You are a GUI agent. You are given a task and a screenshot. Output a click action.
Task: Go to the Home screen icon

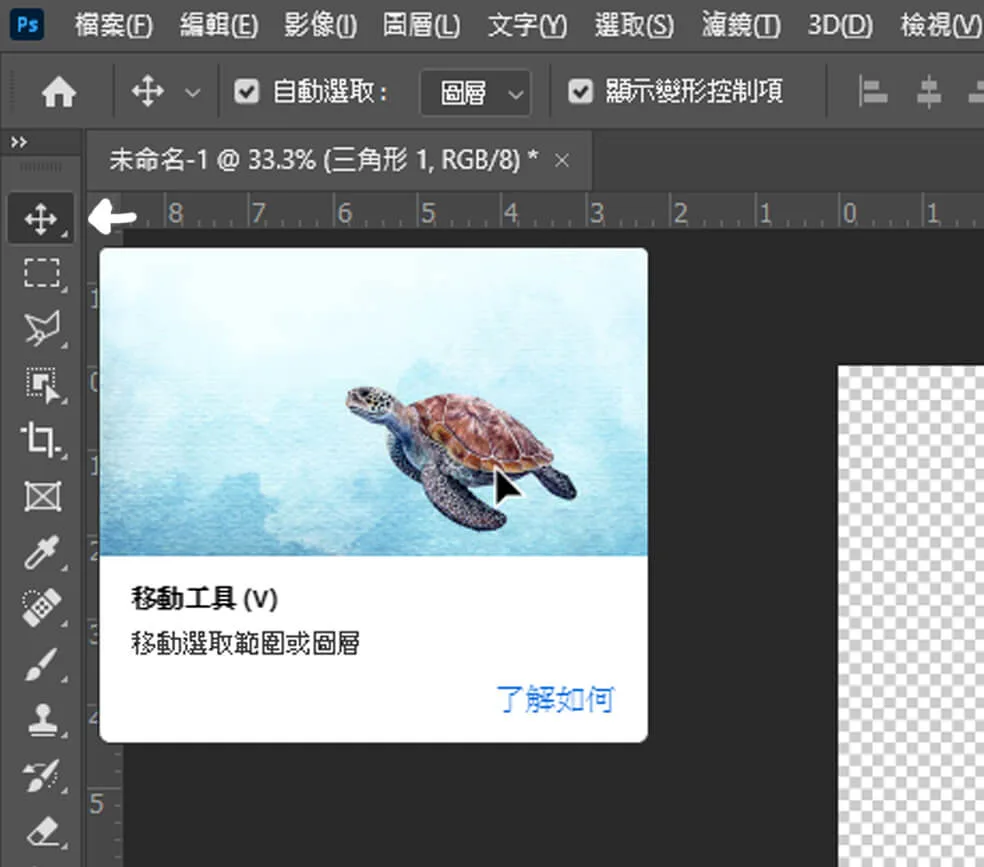(x=59, y=92)
